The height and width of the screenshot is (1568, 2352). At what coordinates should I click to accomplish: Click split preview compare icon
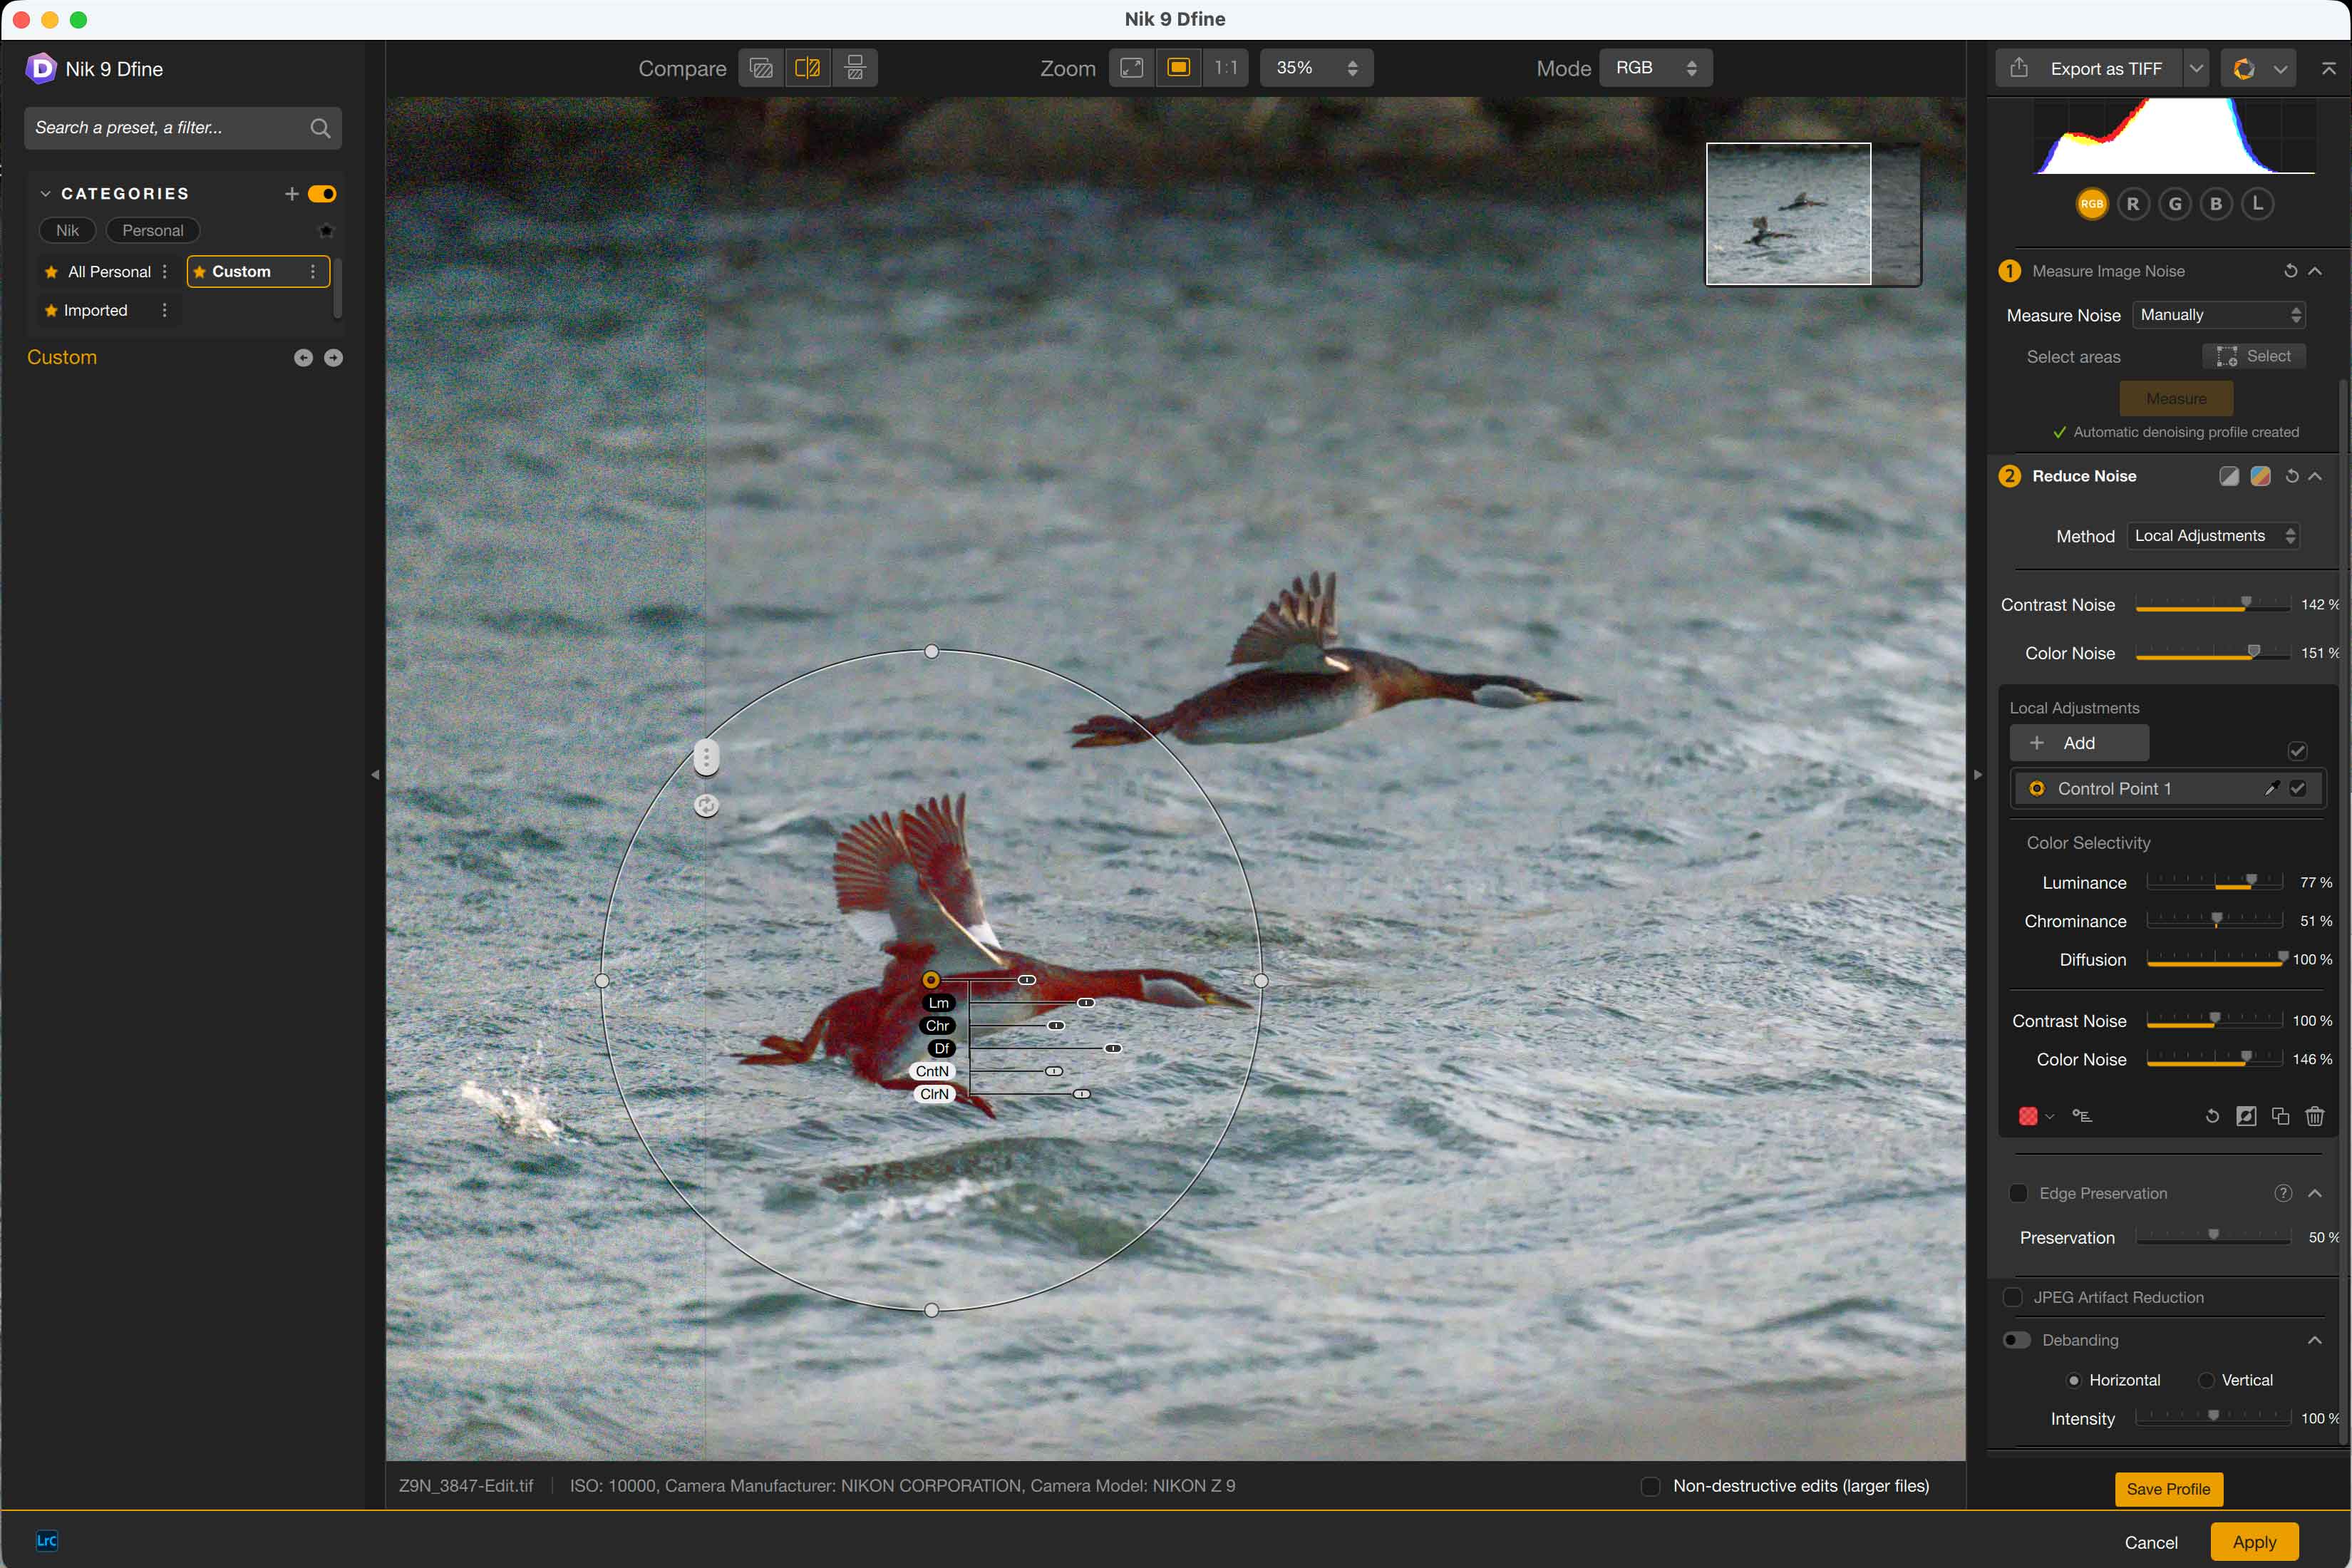(x=807, y=68)
